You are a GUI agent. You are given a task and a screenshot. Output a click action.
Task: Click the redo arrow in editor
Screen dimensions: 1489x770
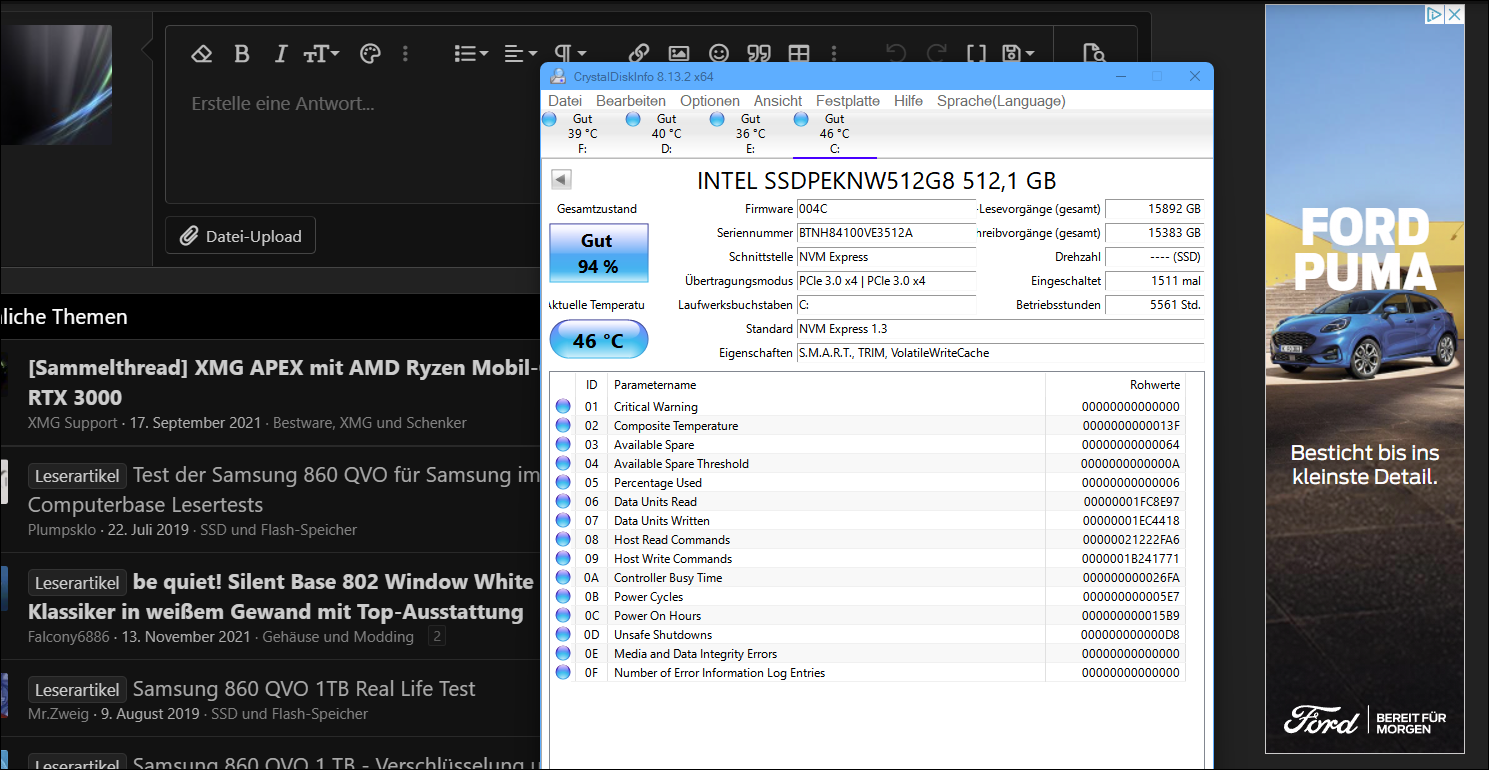pyautogui.click(x=936, y=54)
